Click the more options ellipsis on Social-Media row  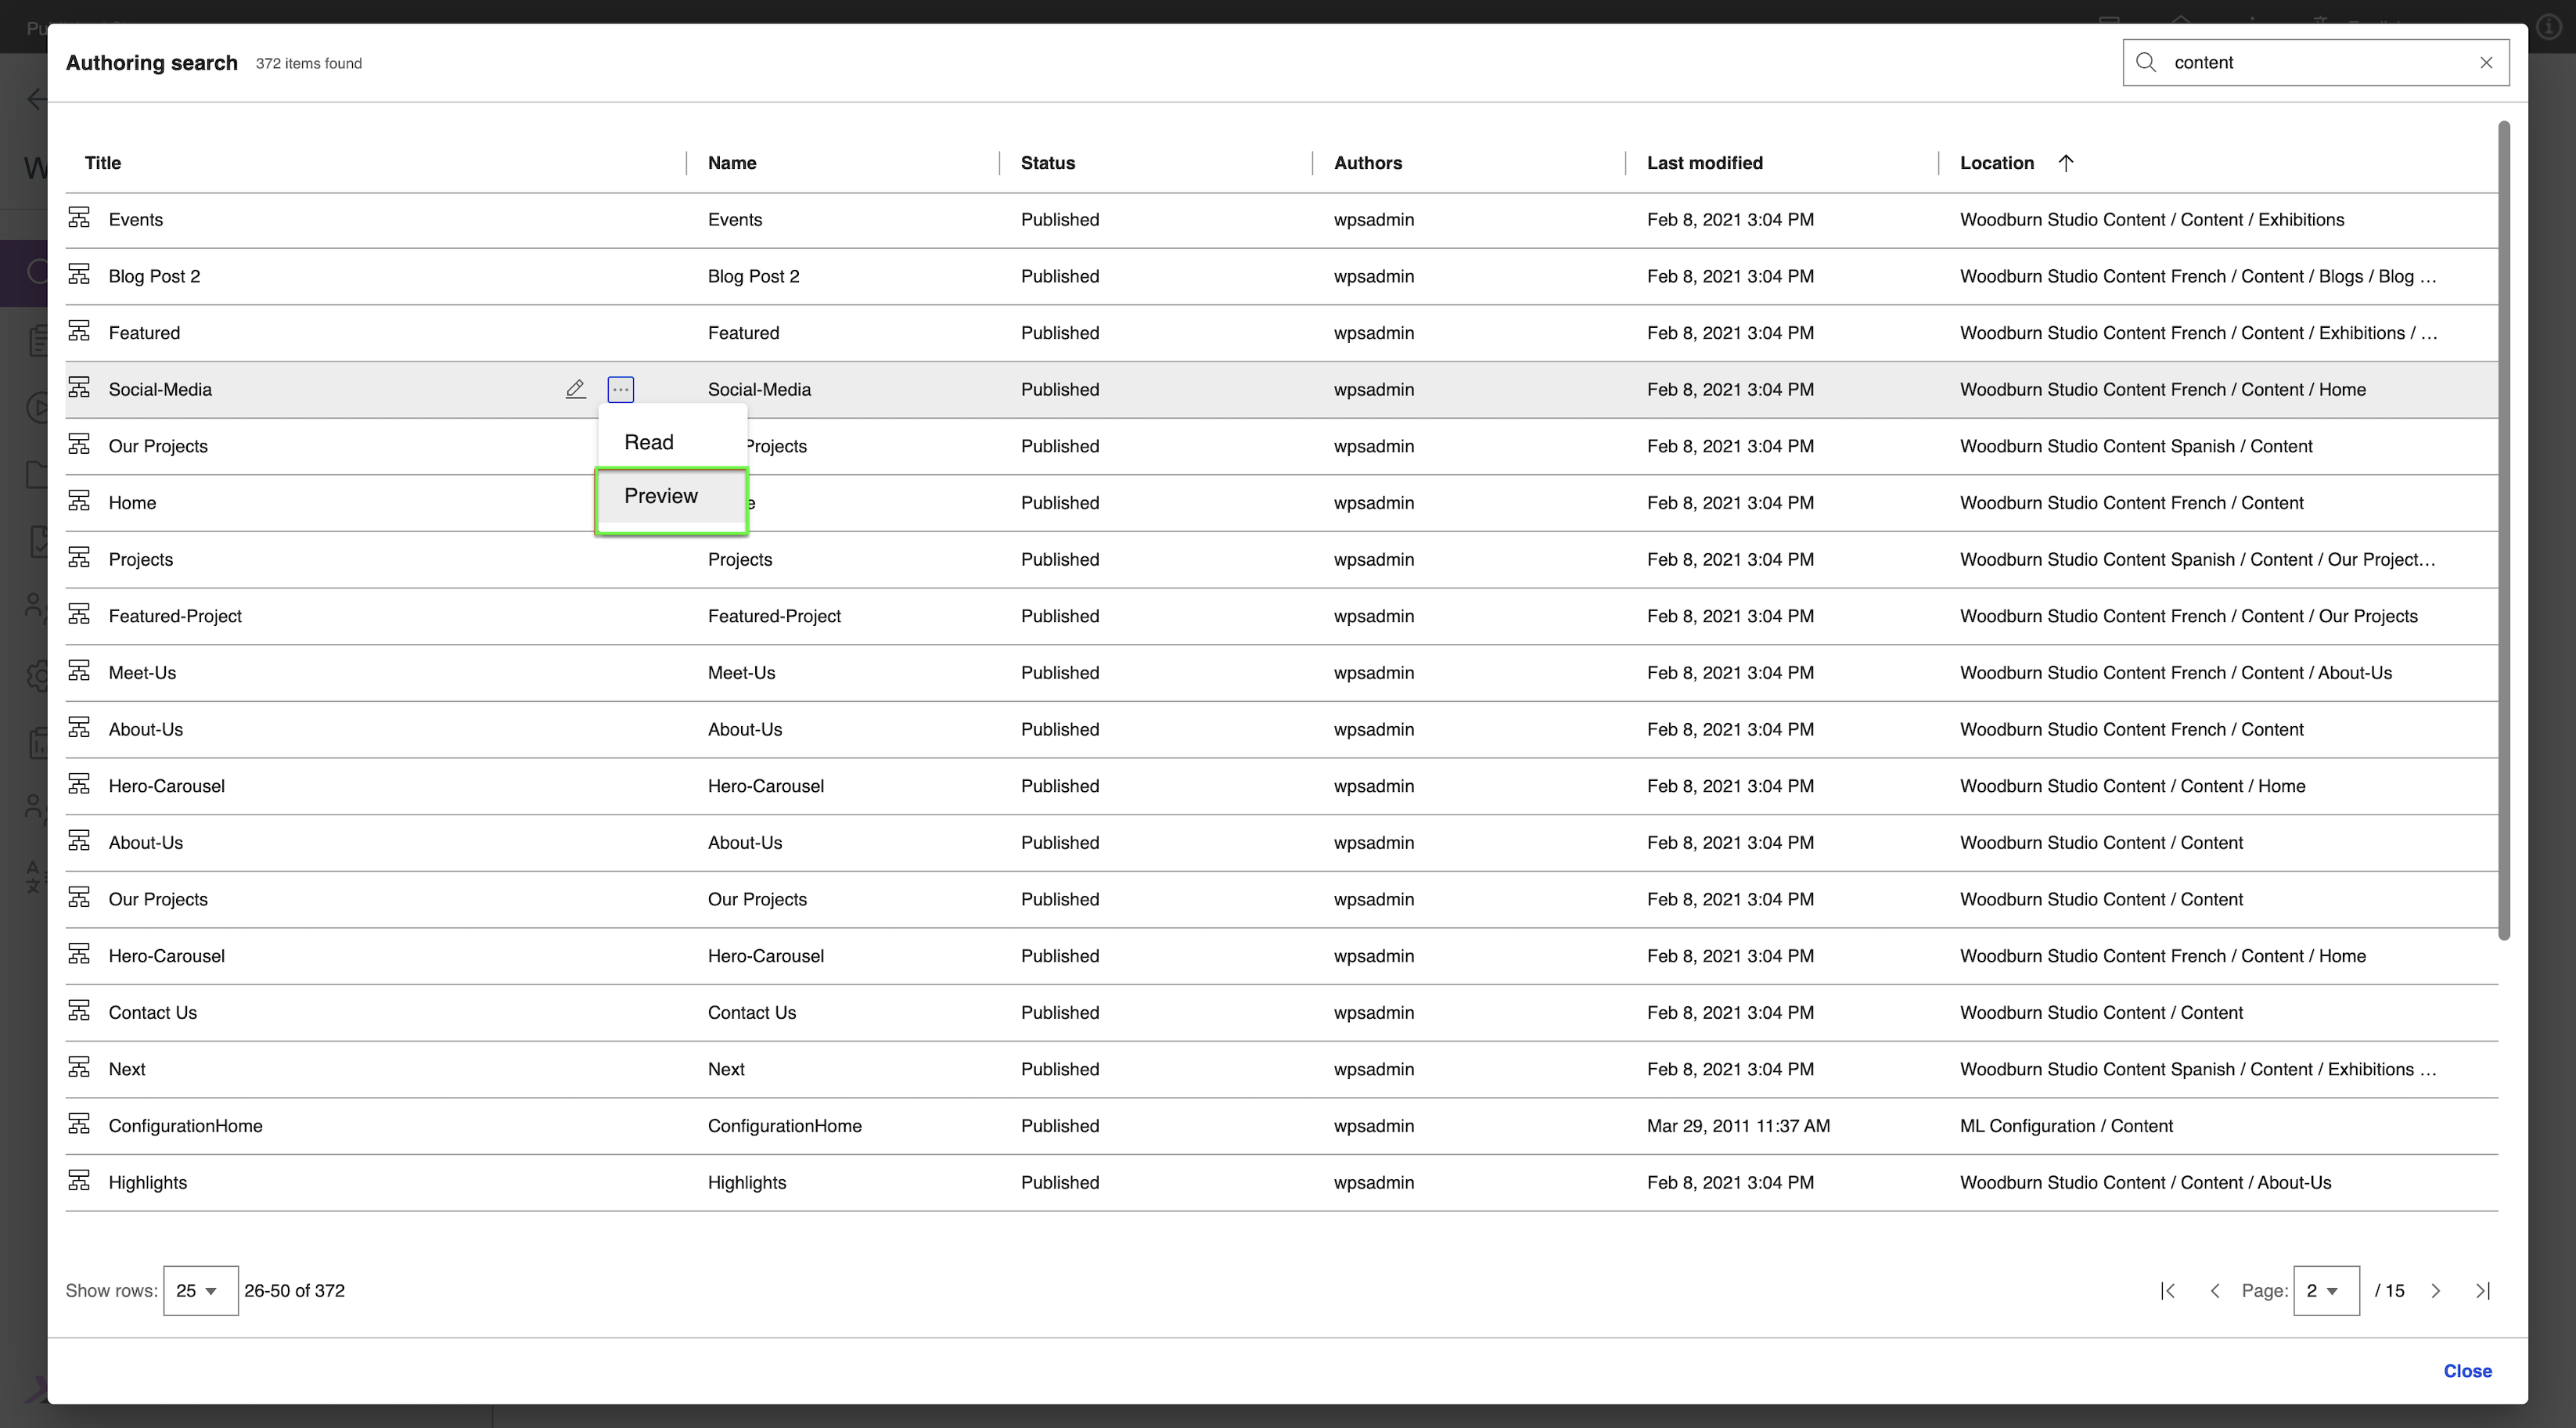[621, 389]
